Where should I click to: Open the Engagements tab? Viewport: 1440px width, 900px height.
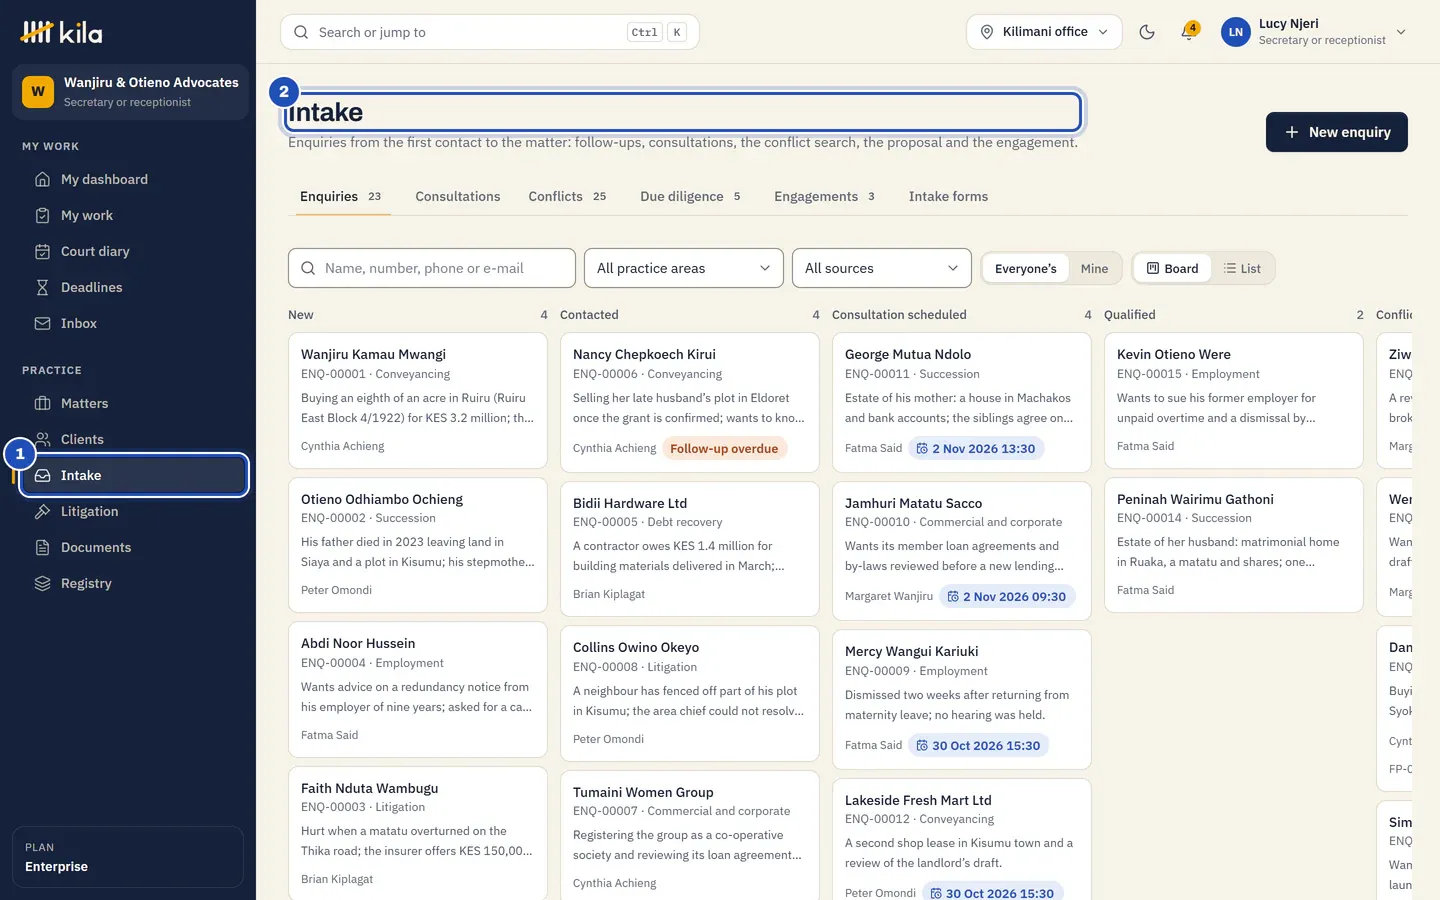pyautogui.click(x=824, y=196)
